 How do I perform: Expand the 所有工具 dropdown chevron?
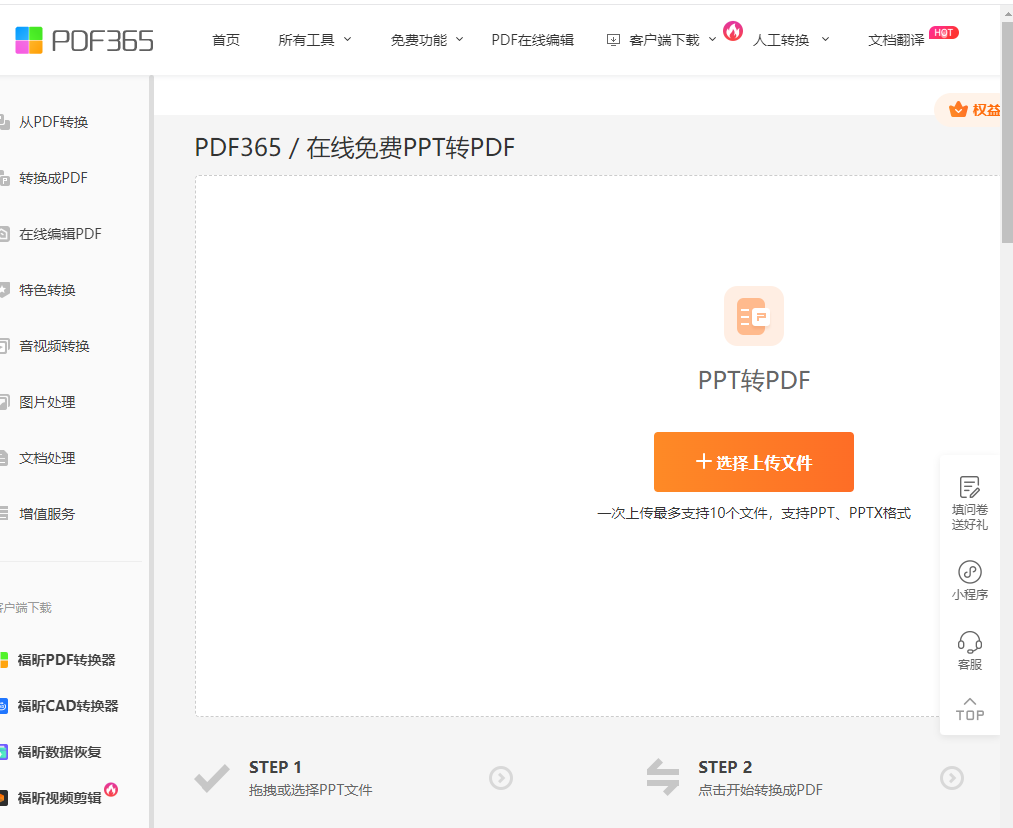pos(348,39)
